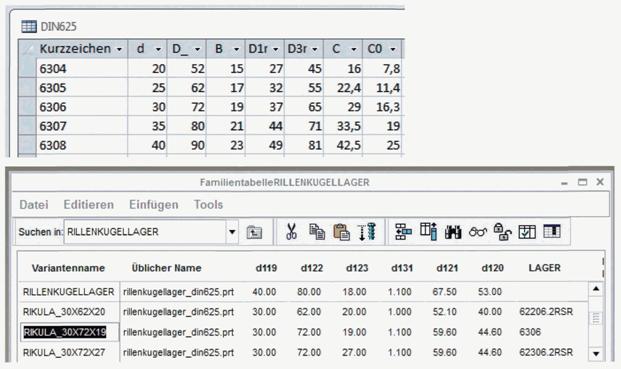Viewport: 621px width, 369px height.
Task: Verify instances with checkmark table icon
Action: (527, 232)
